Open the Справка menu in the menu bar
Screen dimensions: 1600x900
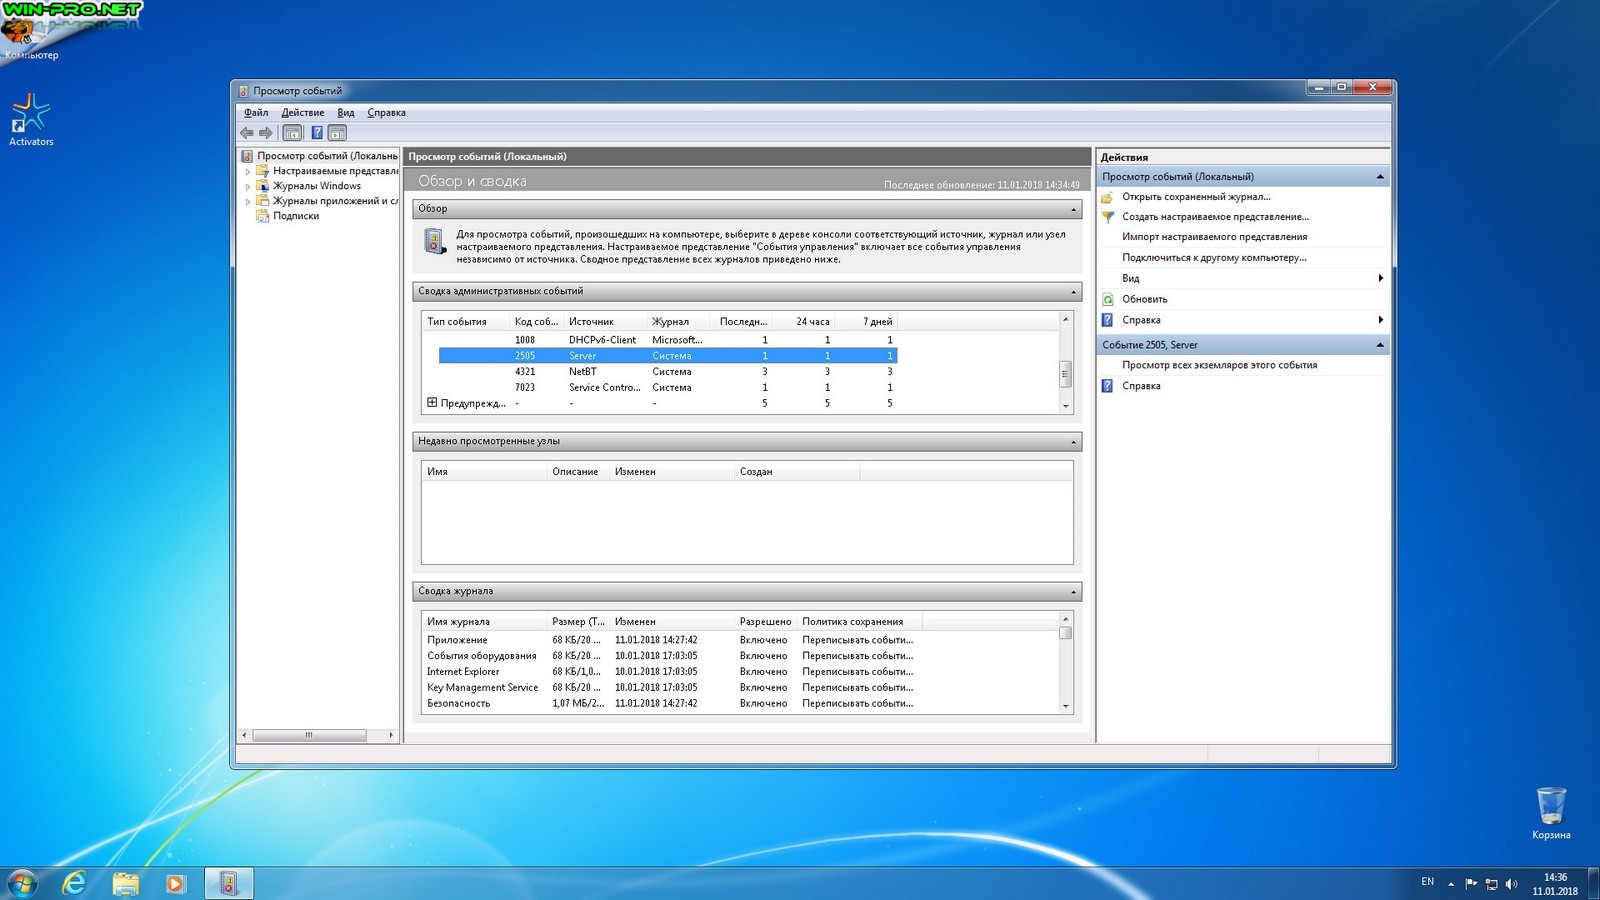pos(386,113)
